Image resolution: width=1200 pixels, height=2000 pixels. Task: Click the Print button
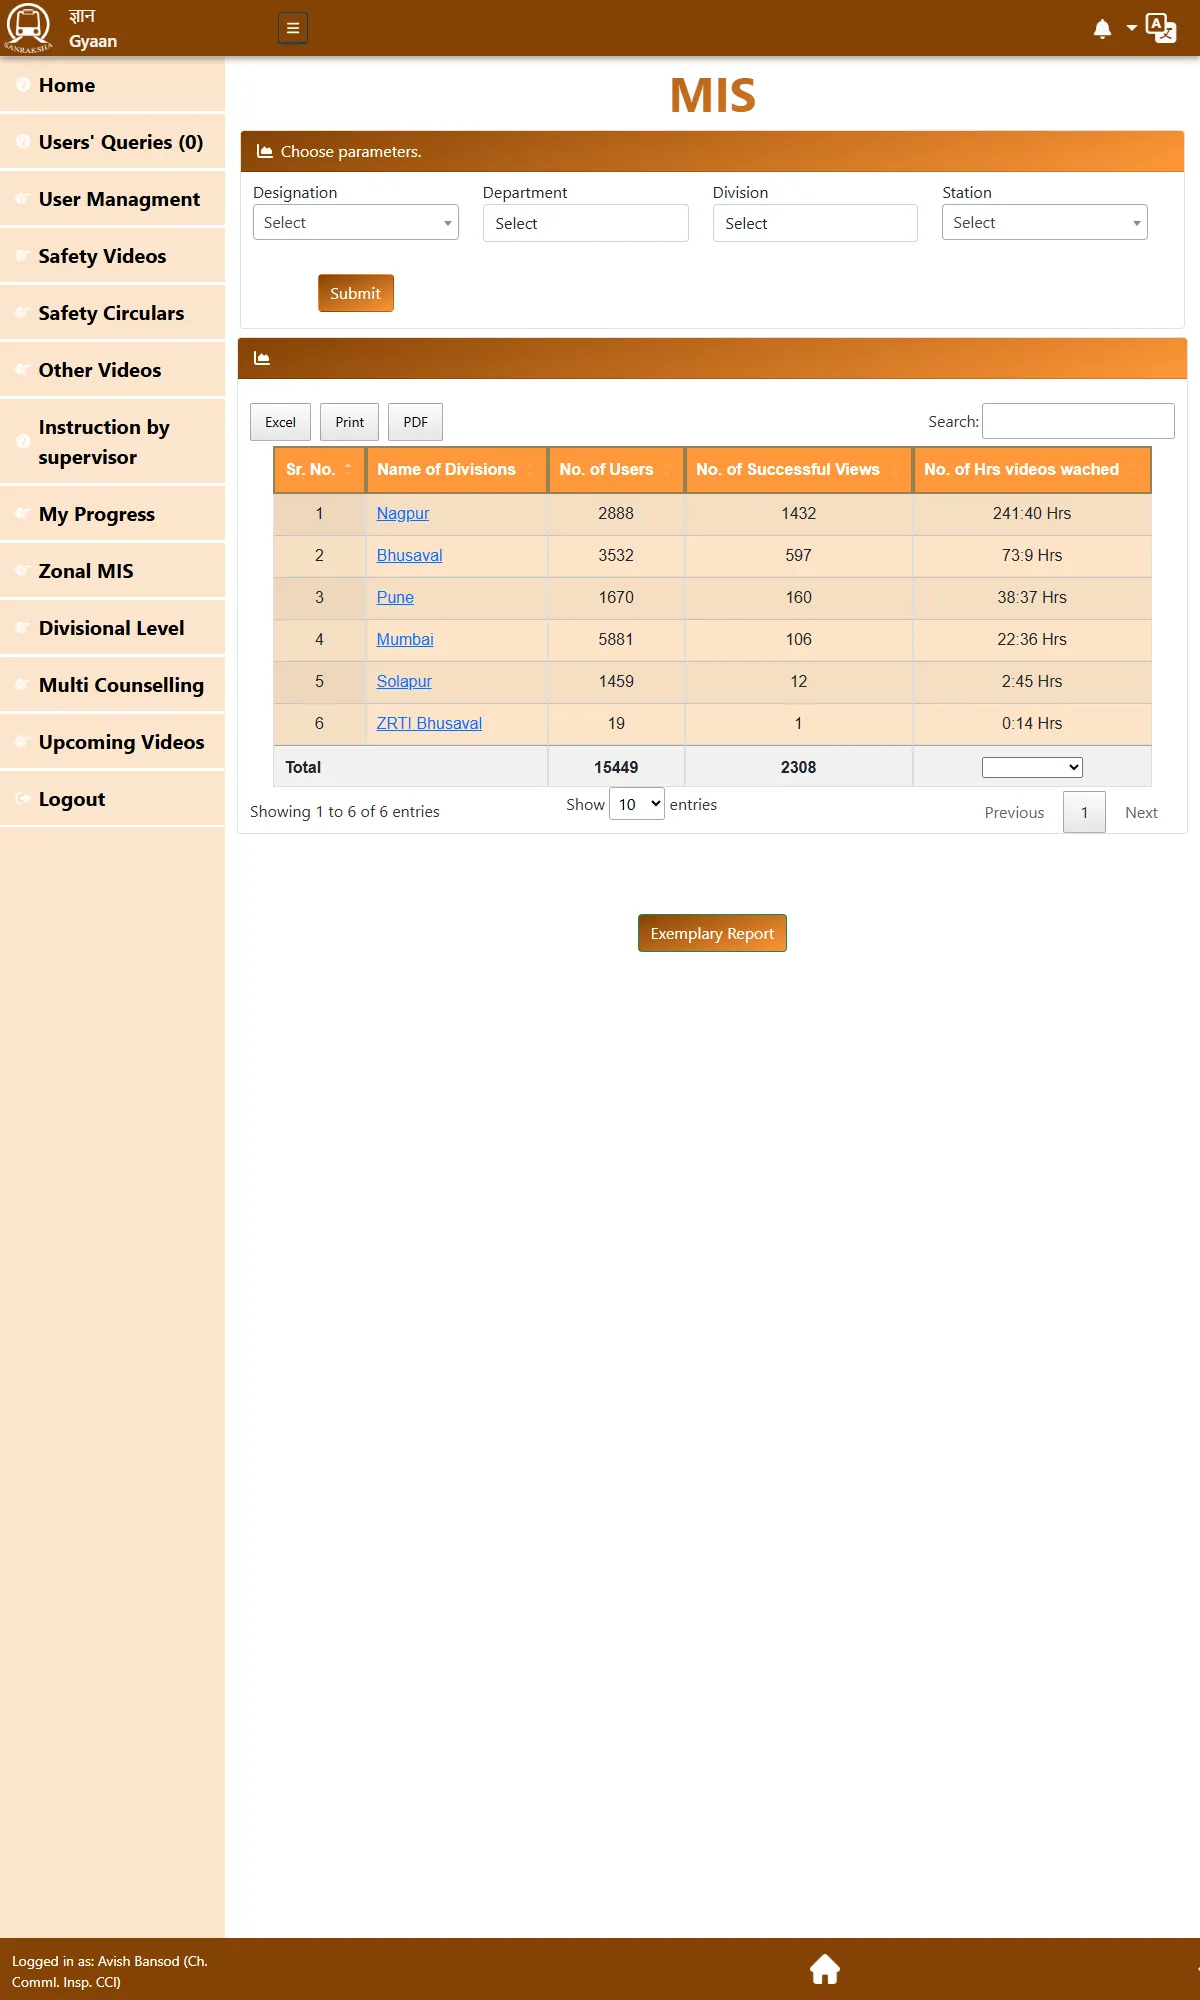(350, 422)
